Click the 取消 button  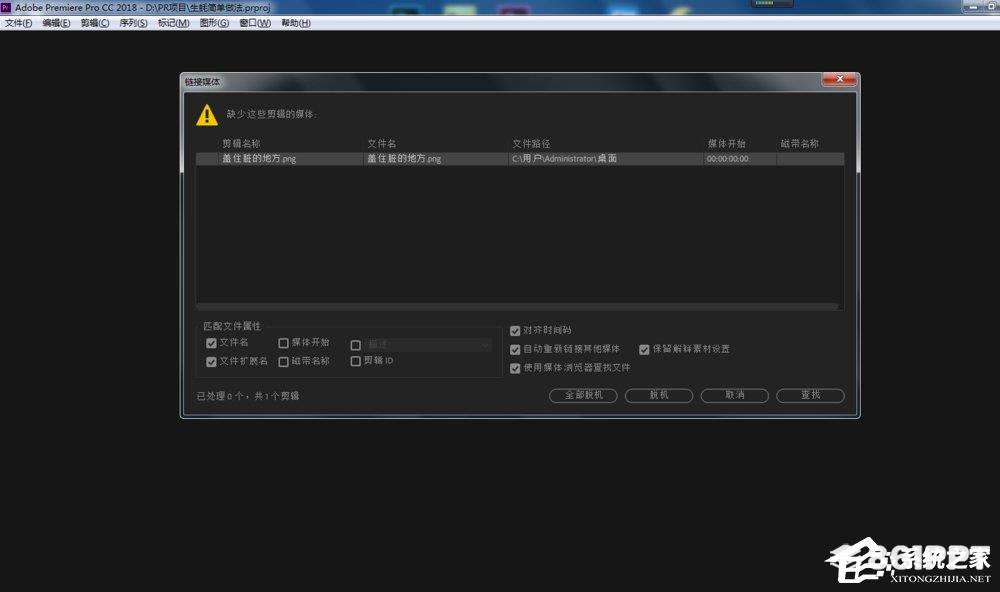pos(735,396)
